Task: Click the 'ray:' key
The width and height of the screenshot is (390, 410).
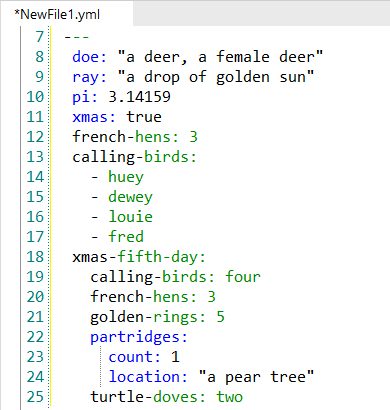Action: (89, 77)
